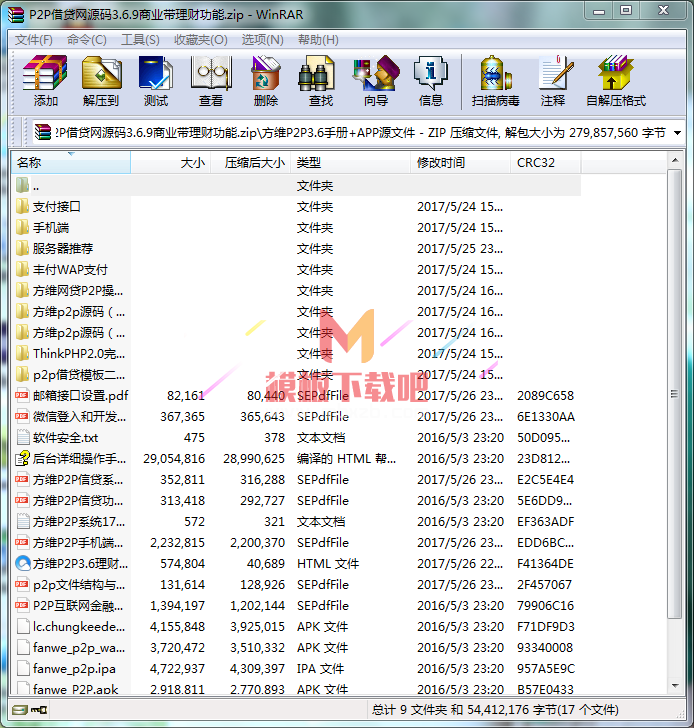The image size is (694, 728).
Task: Open the address path dropdown arrow
Action: pos(677,133)
